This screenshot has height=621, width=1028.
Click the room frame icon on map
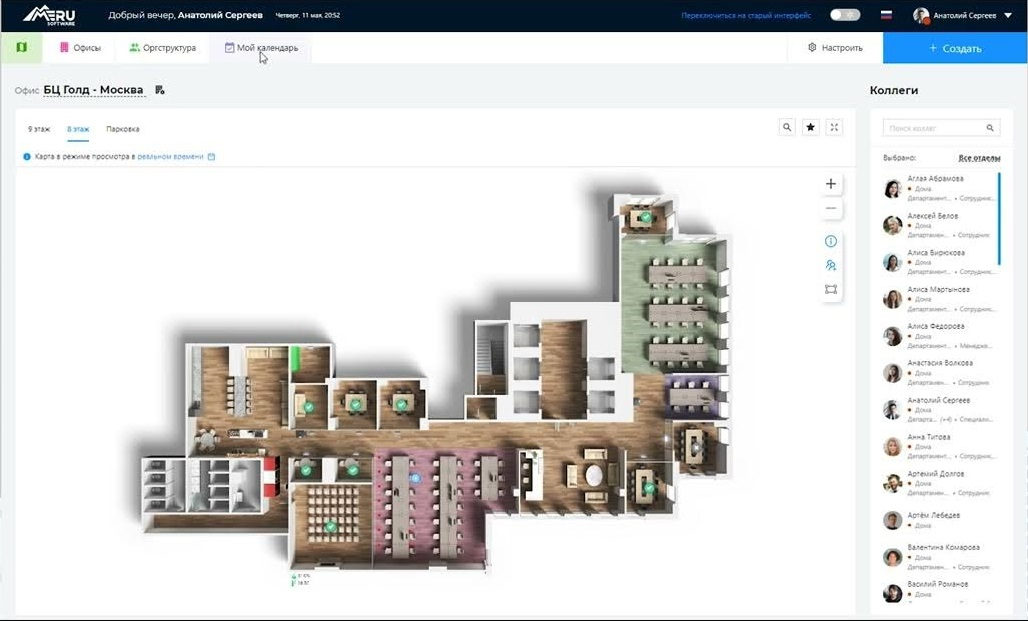coord(830,290)
